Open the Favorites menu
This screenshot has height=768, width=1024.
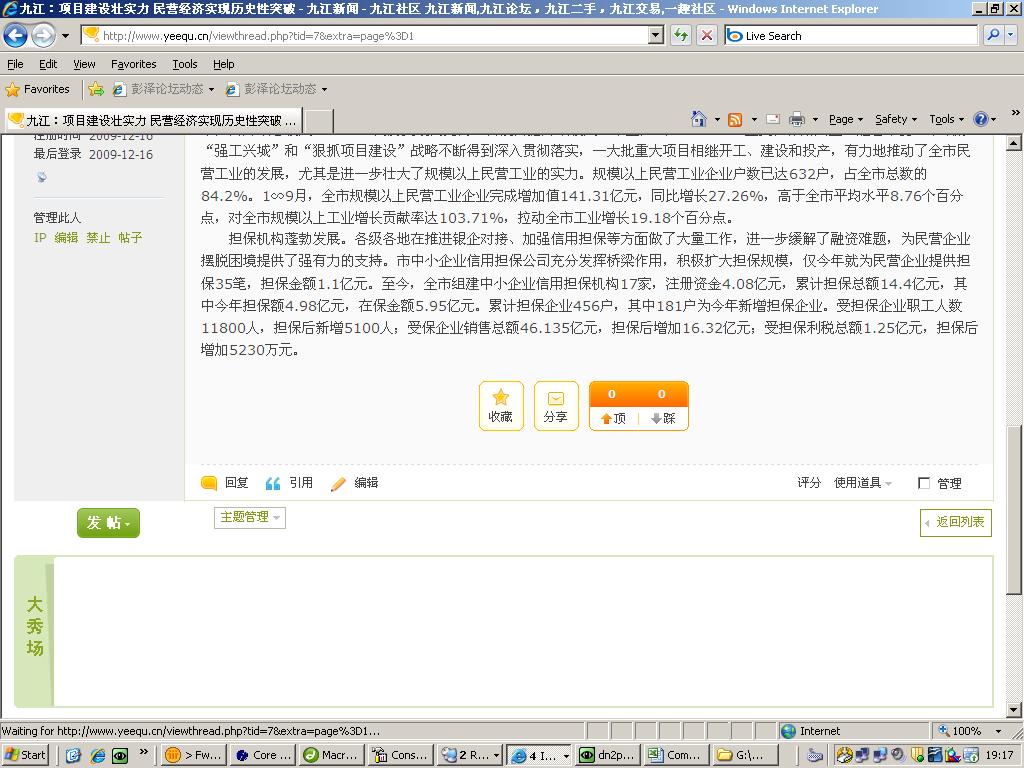click(133, 64)
